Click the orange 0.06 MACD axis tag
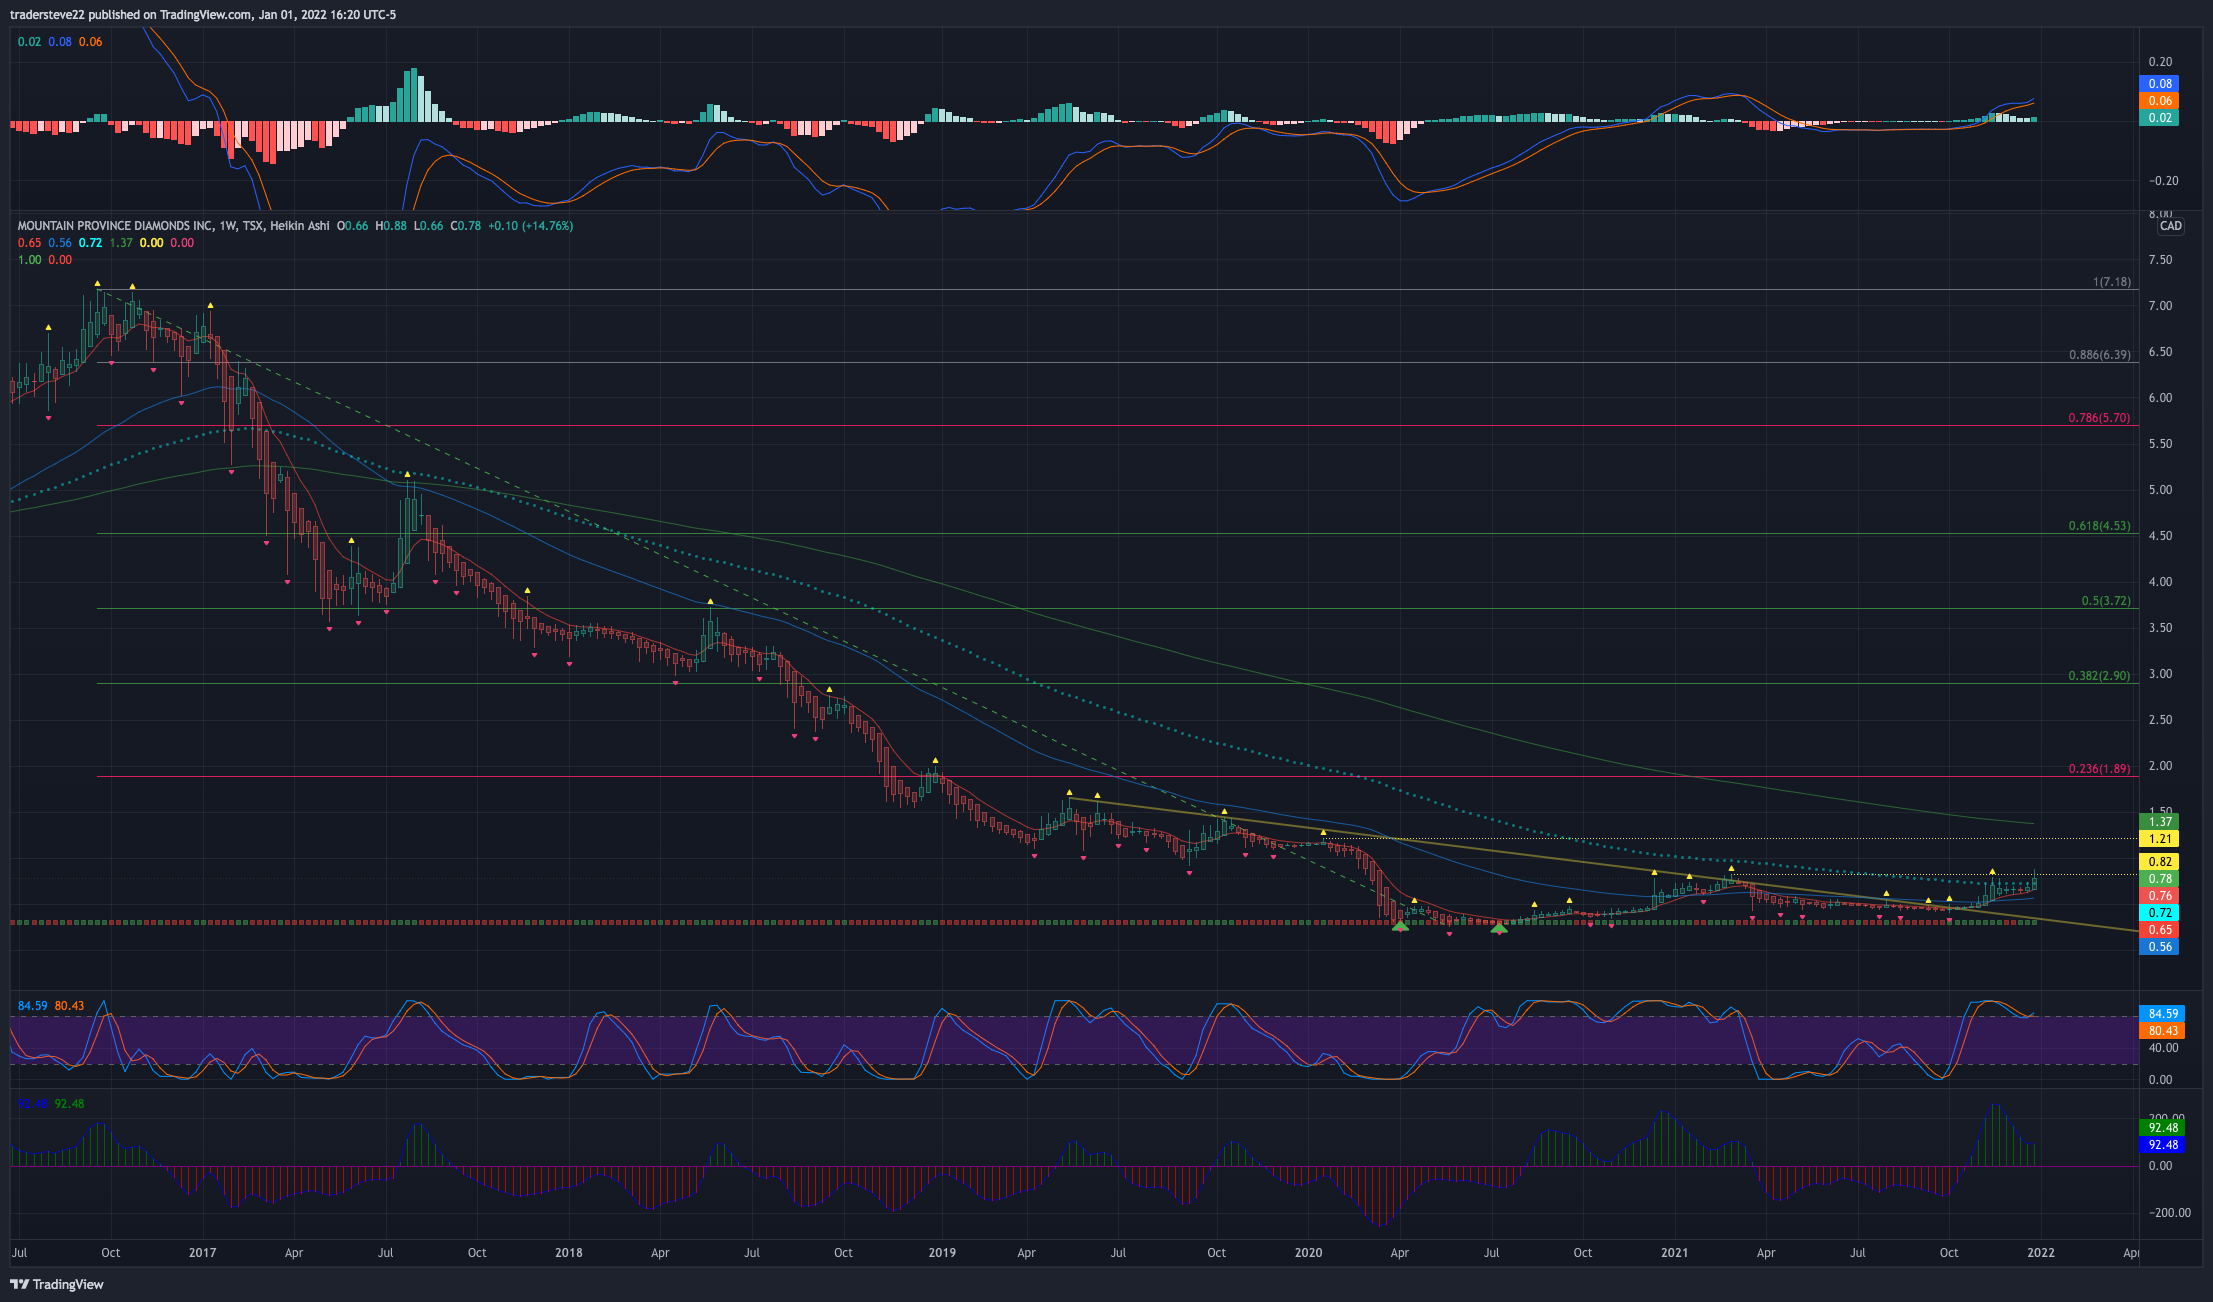The image size is (2213, 1302). point(2160,101)
